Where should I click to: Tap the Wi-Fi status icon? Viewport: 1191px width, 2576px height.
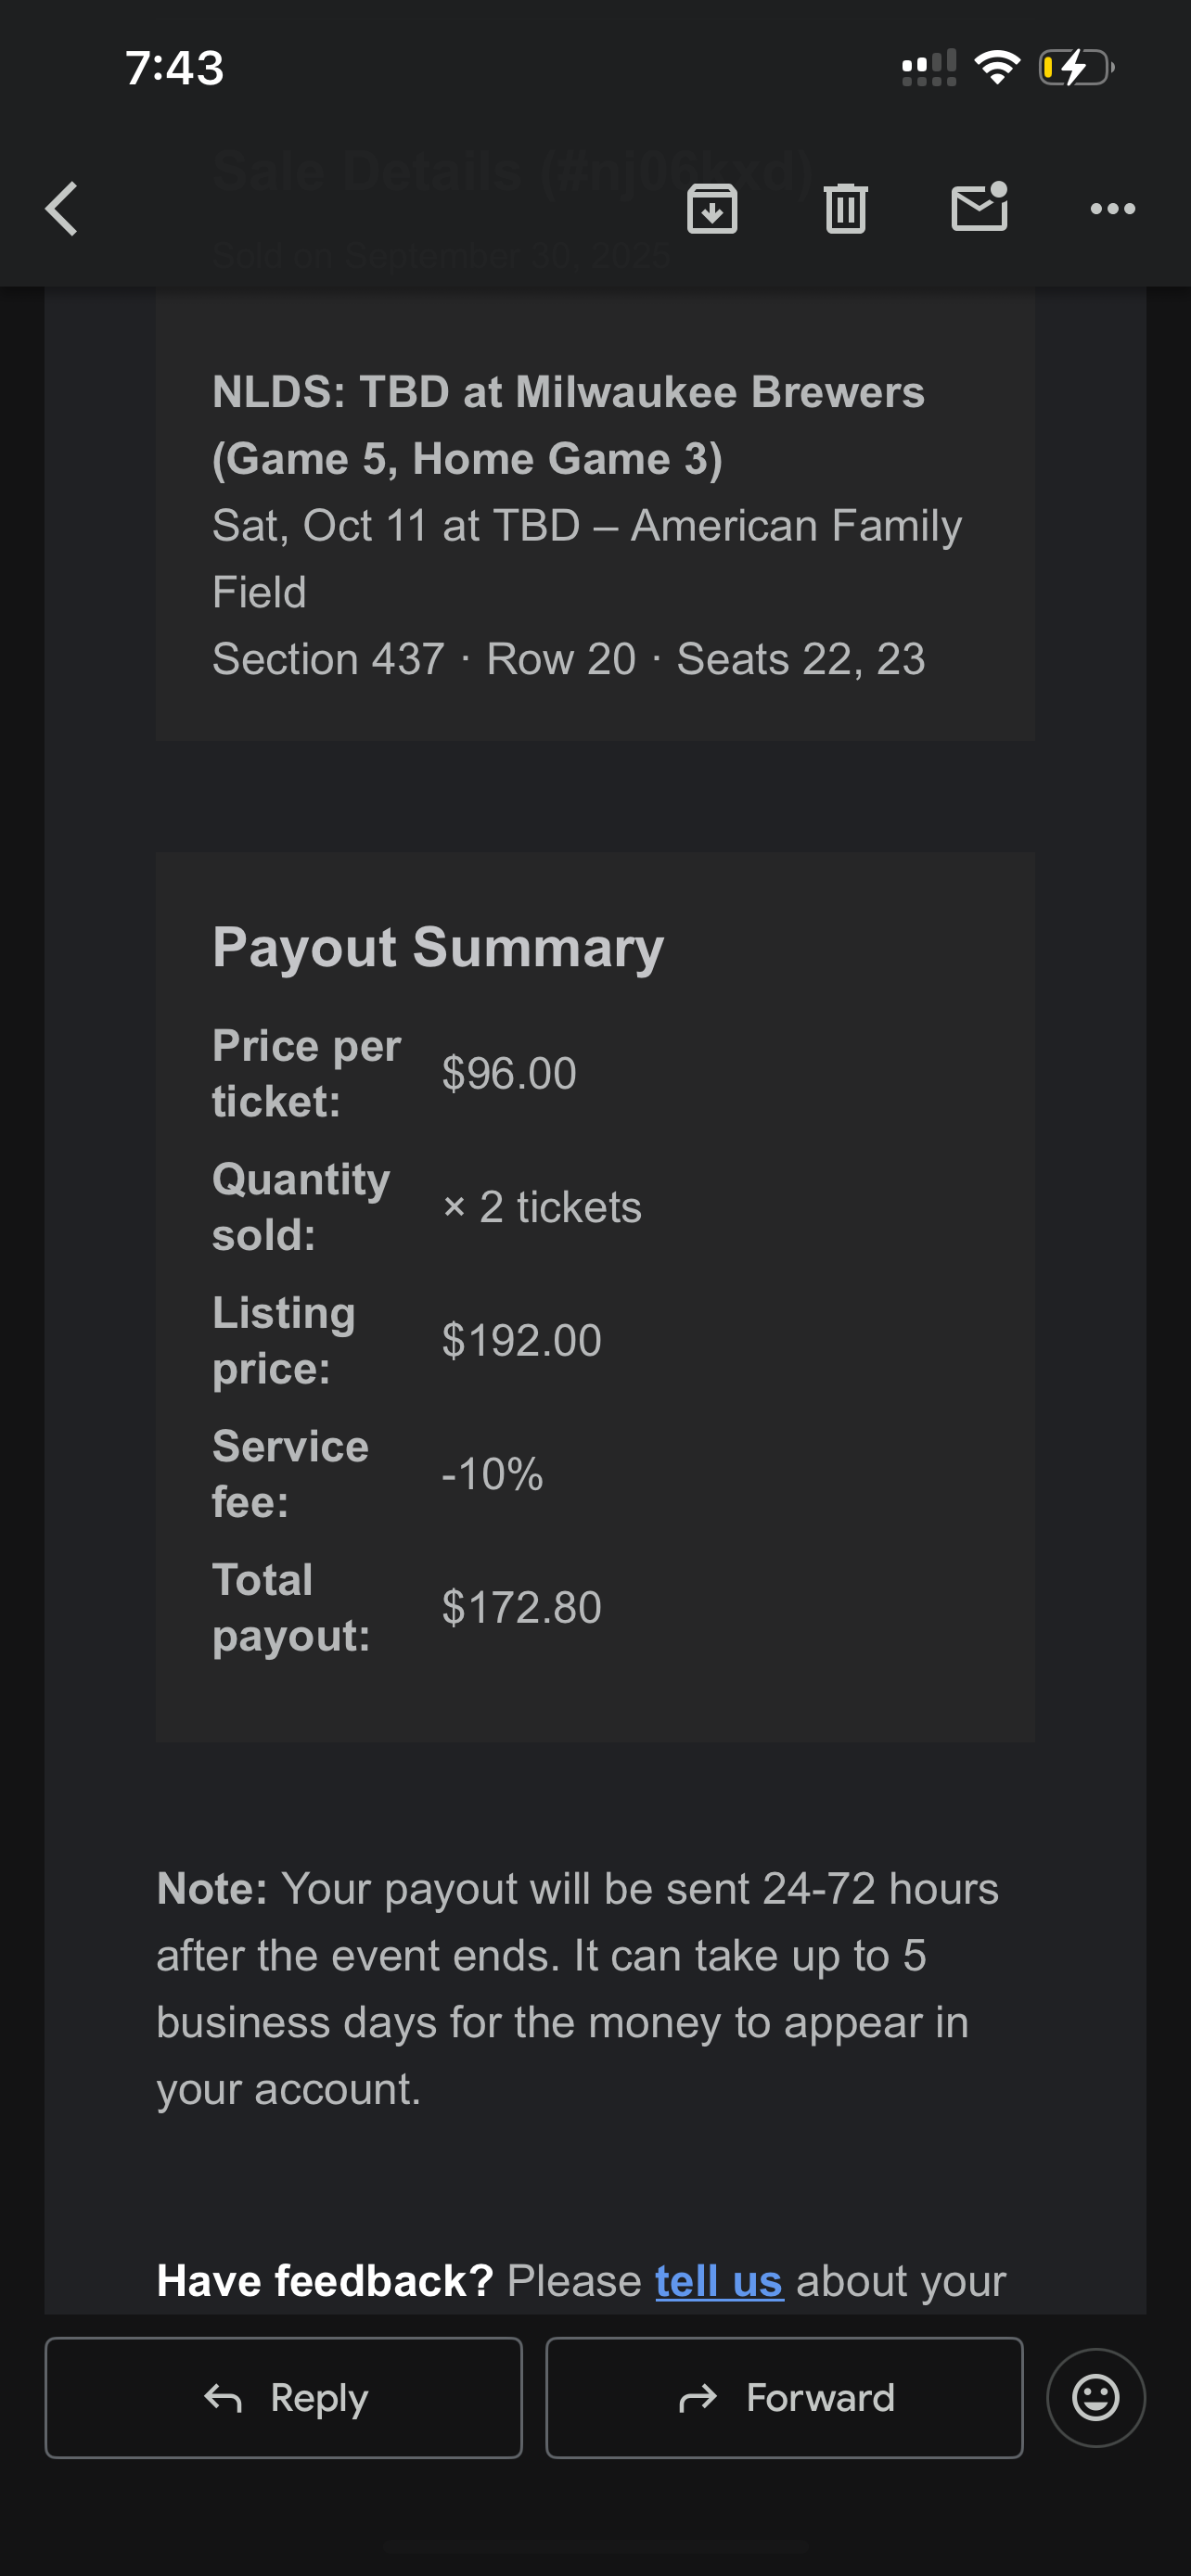[996, 68]
